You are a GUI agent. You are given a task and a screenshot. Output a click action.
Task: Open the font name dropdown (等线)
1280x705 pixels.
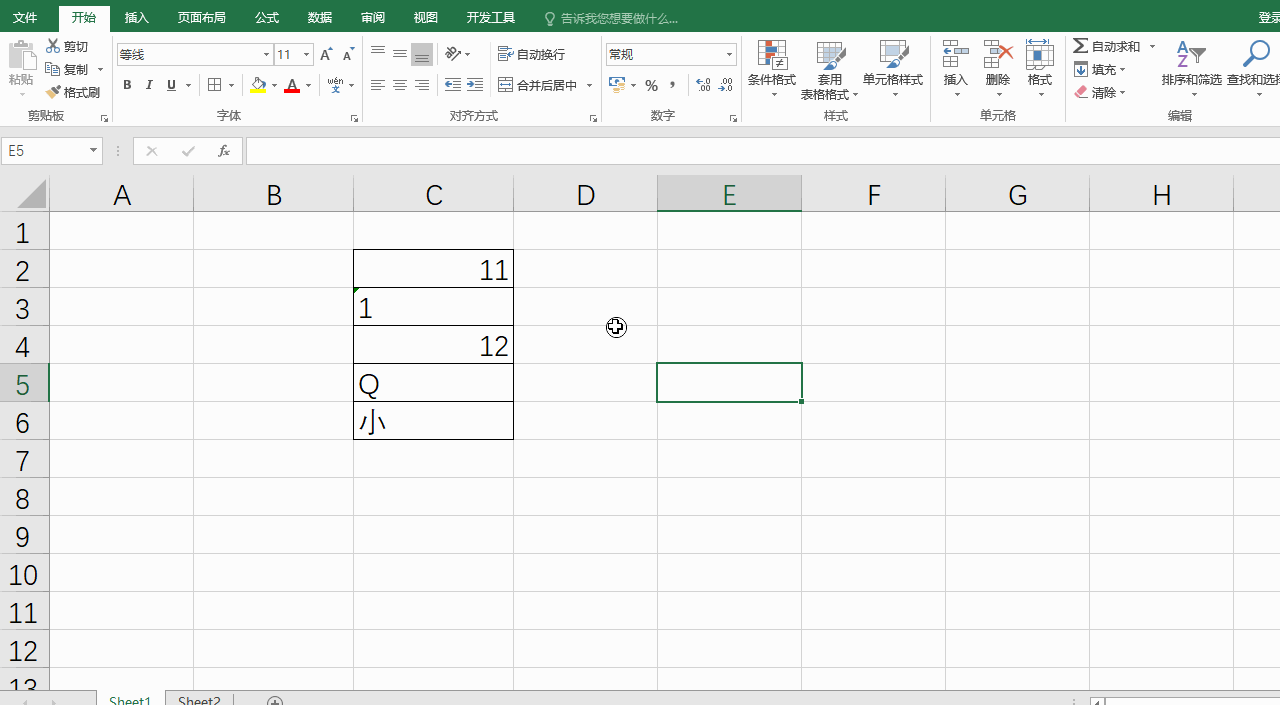coord(267,55)
